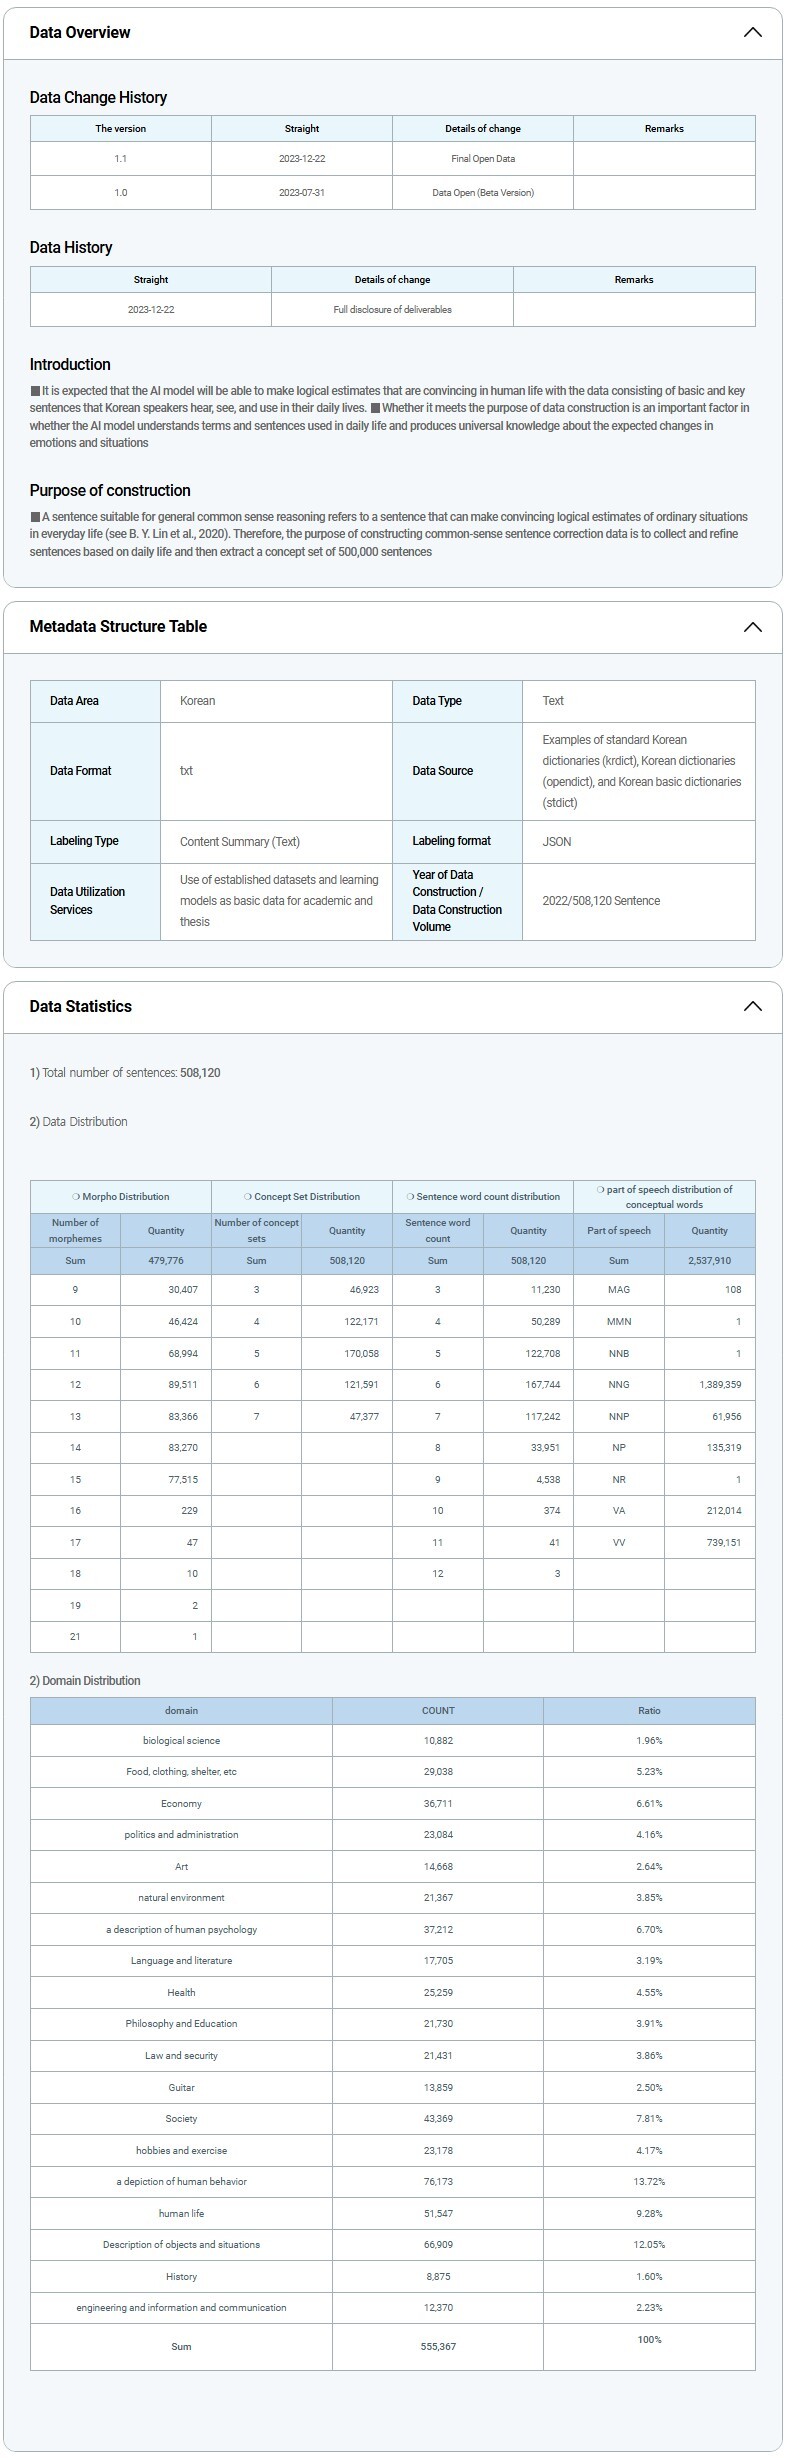Image resolution: width=791 pixels, height=2458 pixels.
Task: Click Sentence word count distribution header
Action: 483,1196
